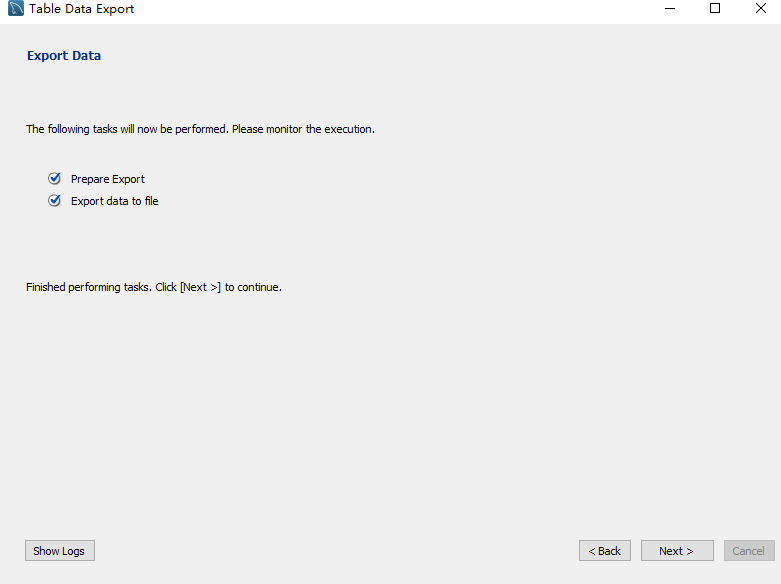Click the "to continue." text after the bracket
The height and width of the screenshot is (584, 781).
click(x=253, y=288)
